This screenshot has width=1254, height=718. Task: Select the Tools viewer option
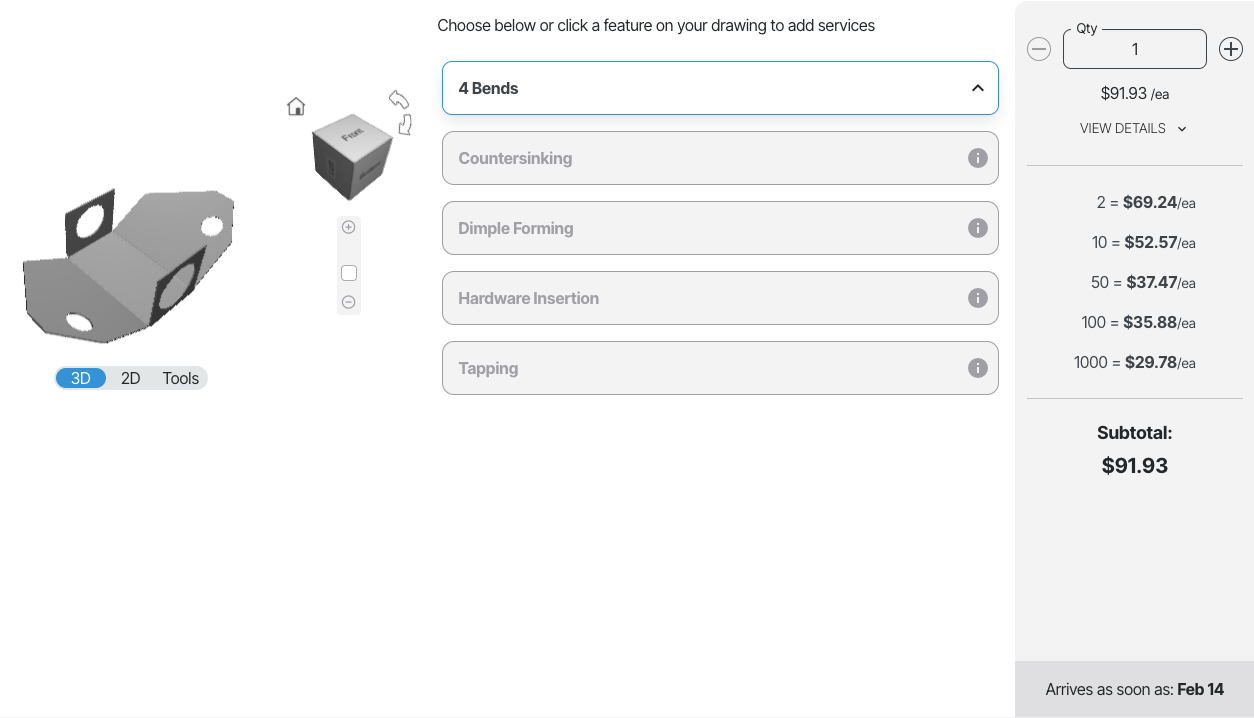pos(181,378)
